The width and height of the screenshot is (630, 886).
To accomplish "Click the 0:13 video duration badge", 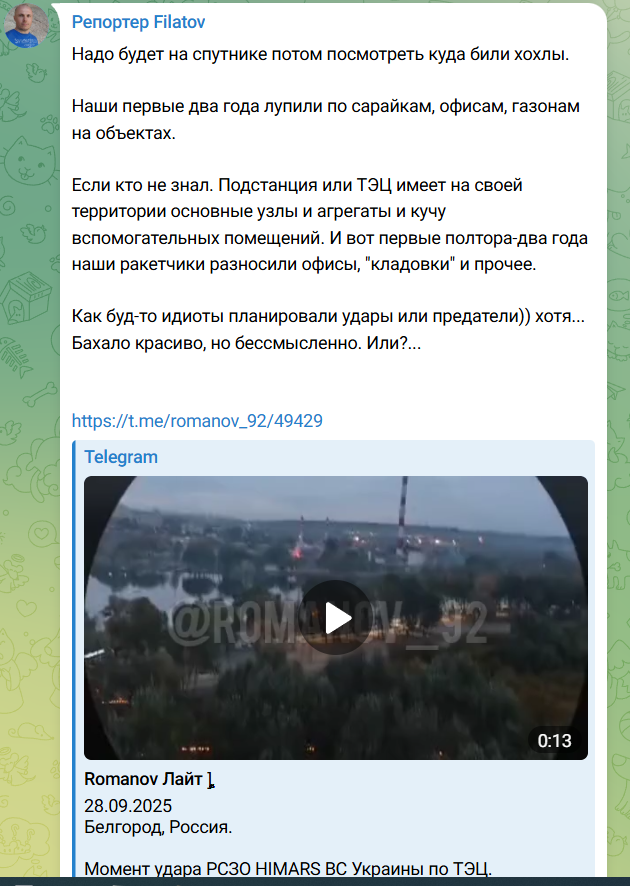I will (554, 741).
